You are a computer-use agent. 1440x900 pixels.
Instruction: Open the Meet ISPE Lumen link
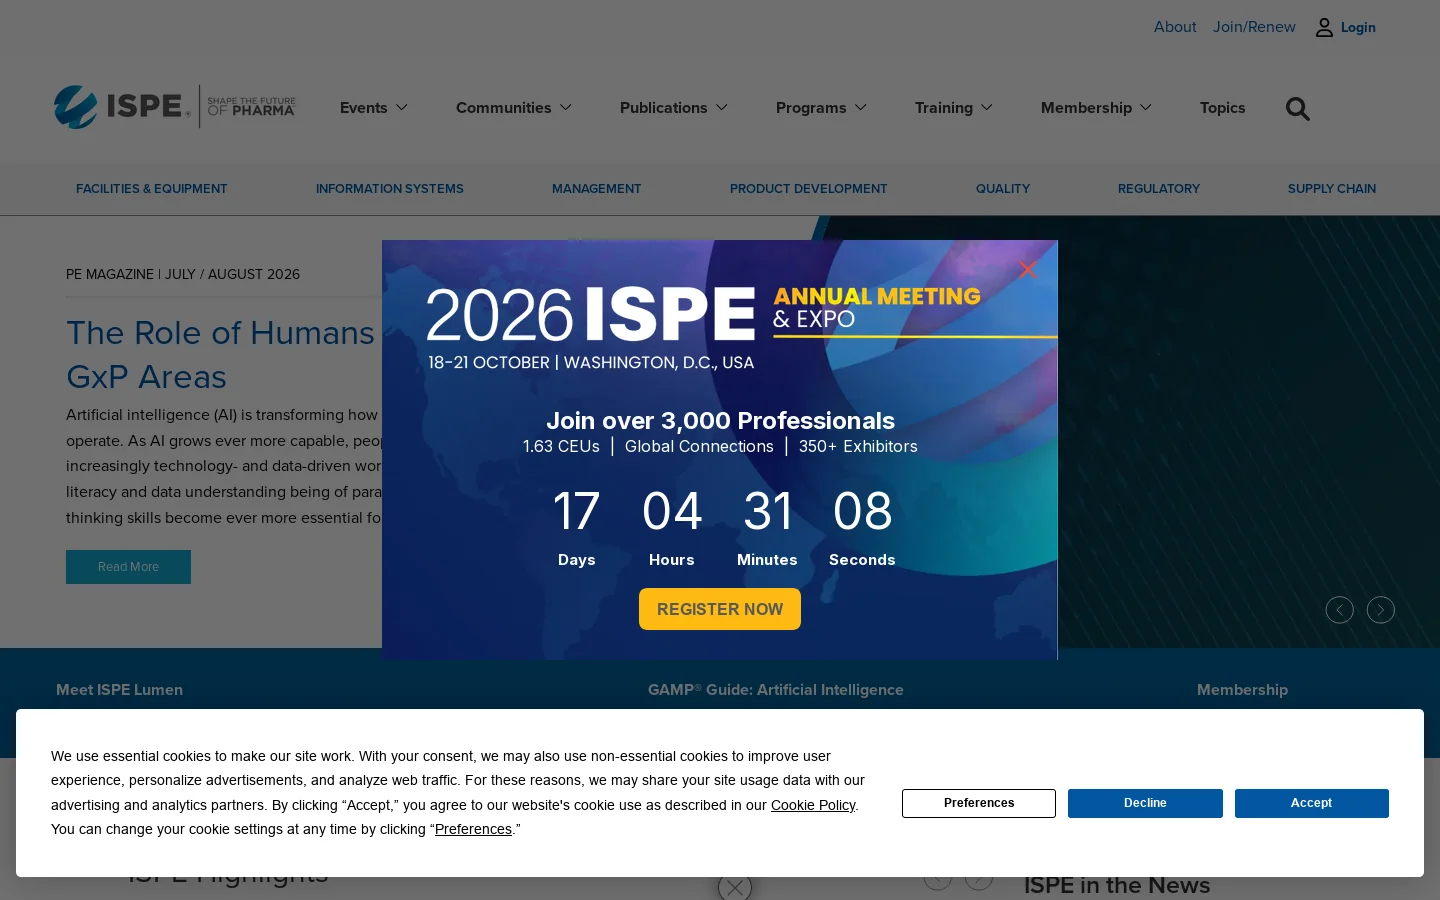pyautogui.click(x=119, y=689)
